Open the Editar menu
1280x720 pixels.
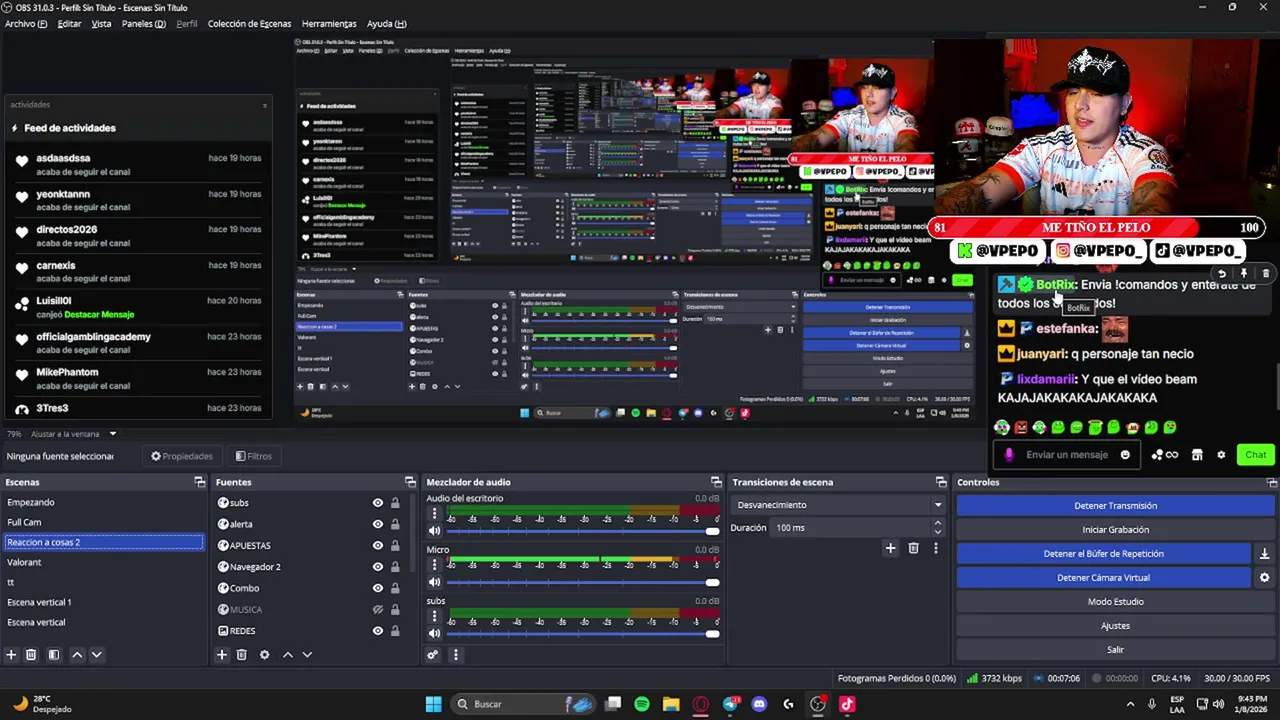[69, 23]
